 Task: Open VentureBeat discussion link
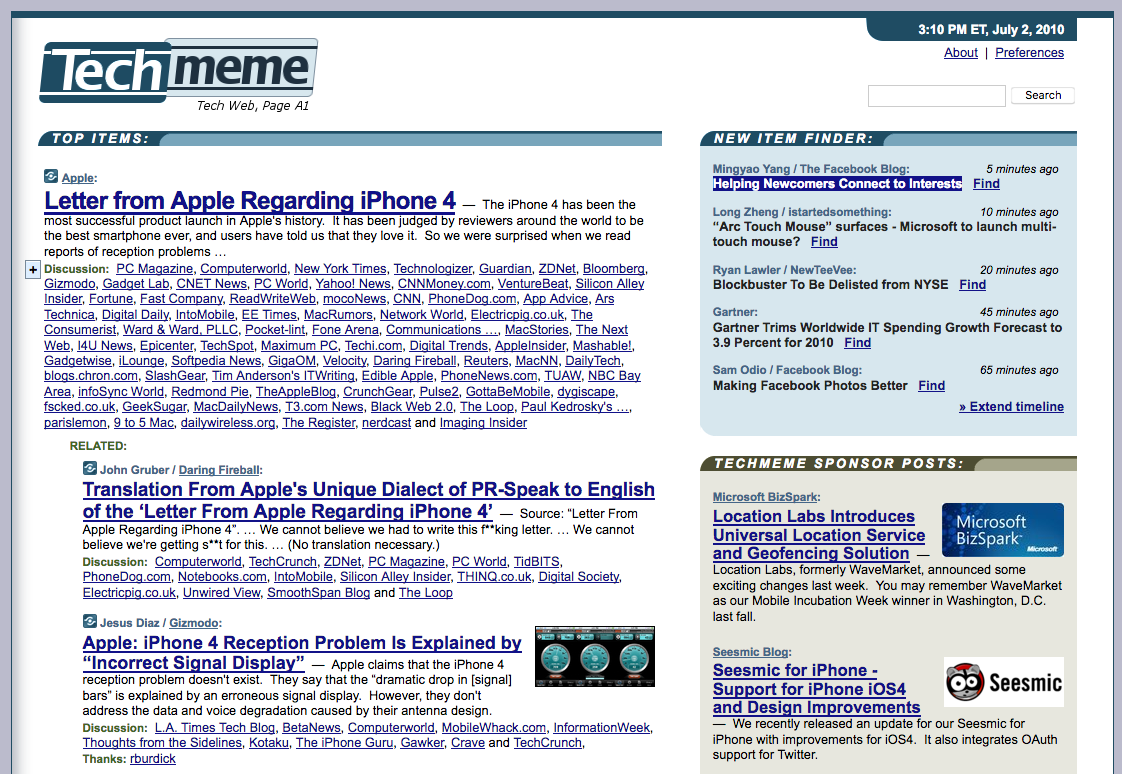pos(533,283)
